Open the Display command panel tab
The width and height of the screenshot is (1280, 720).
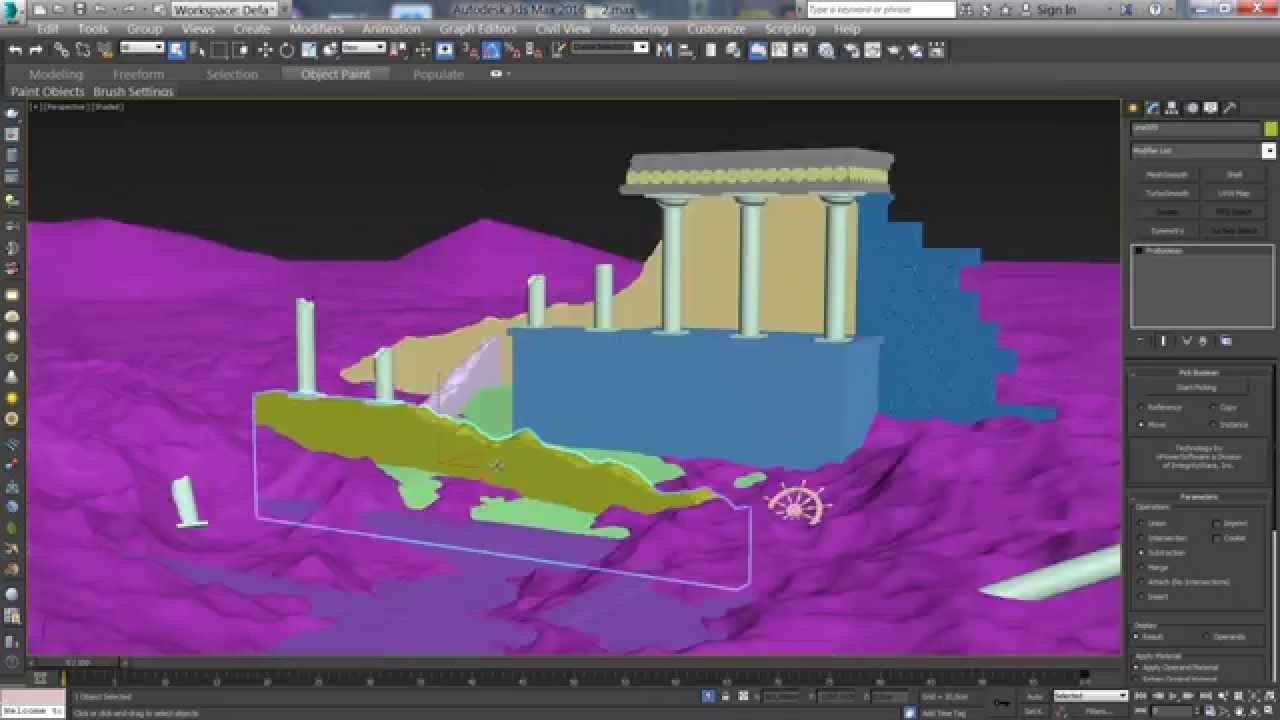pyautogui.click(x=1211, y=108)
